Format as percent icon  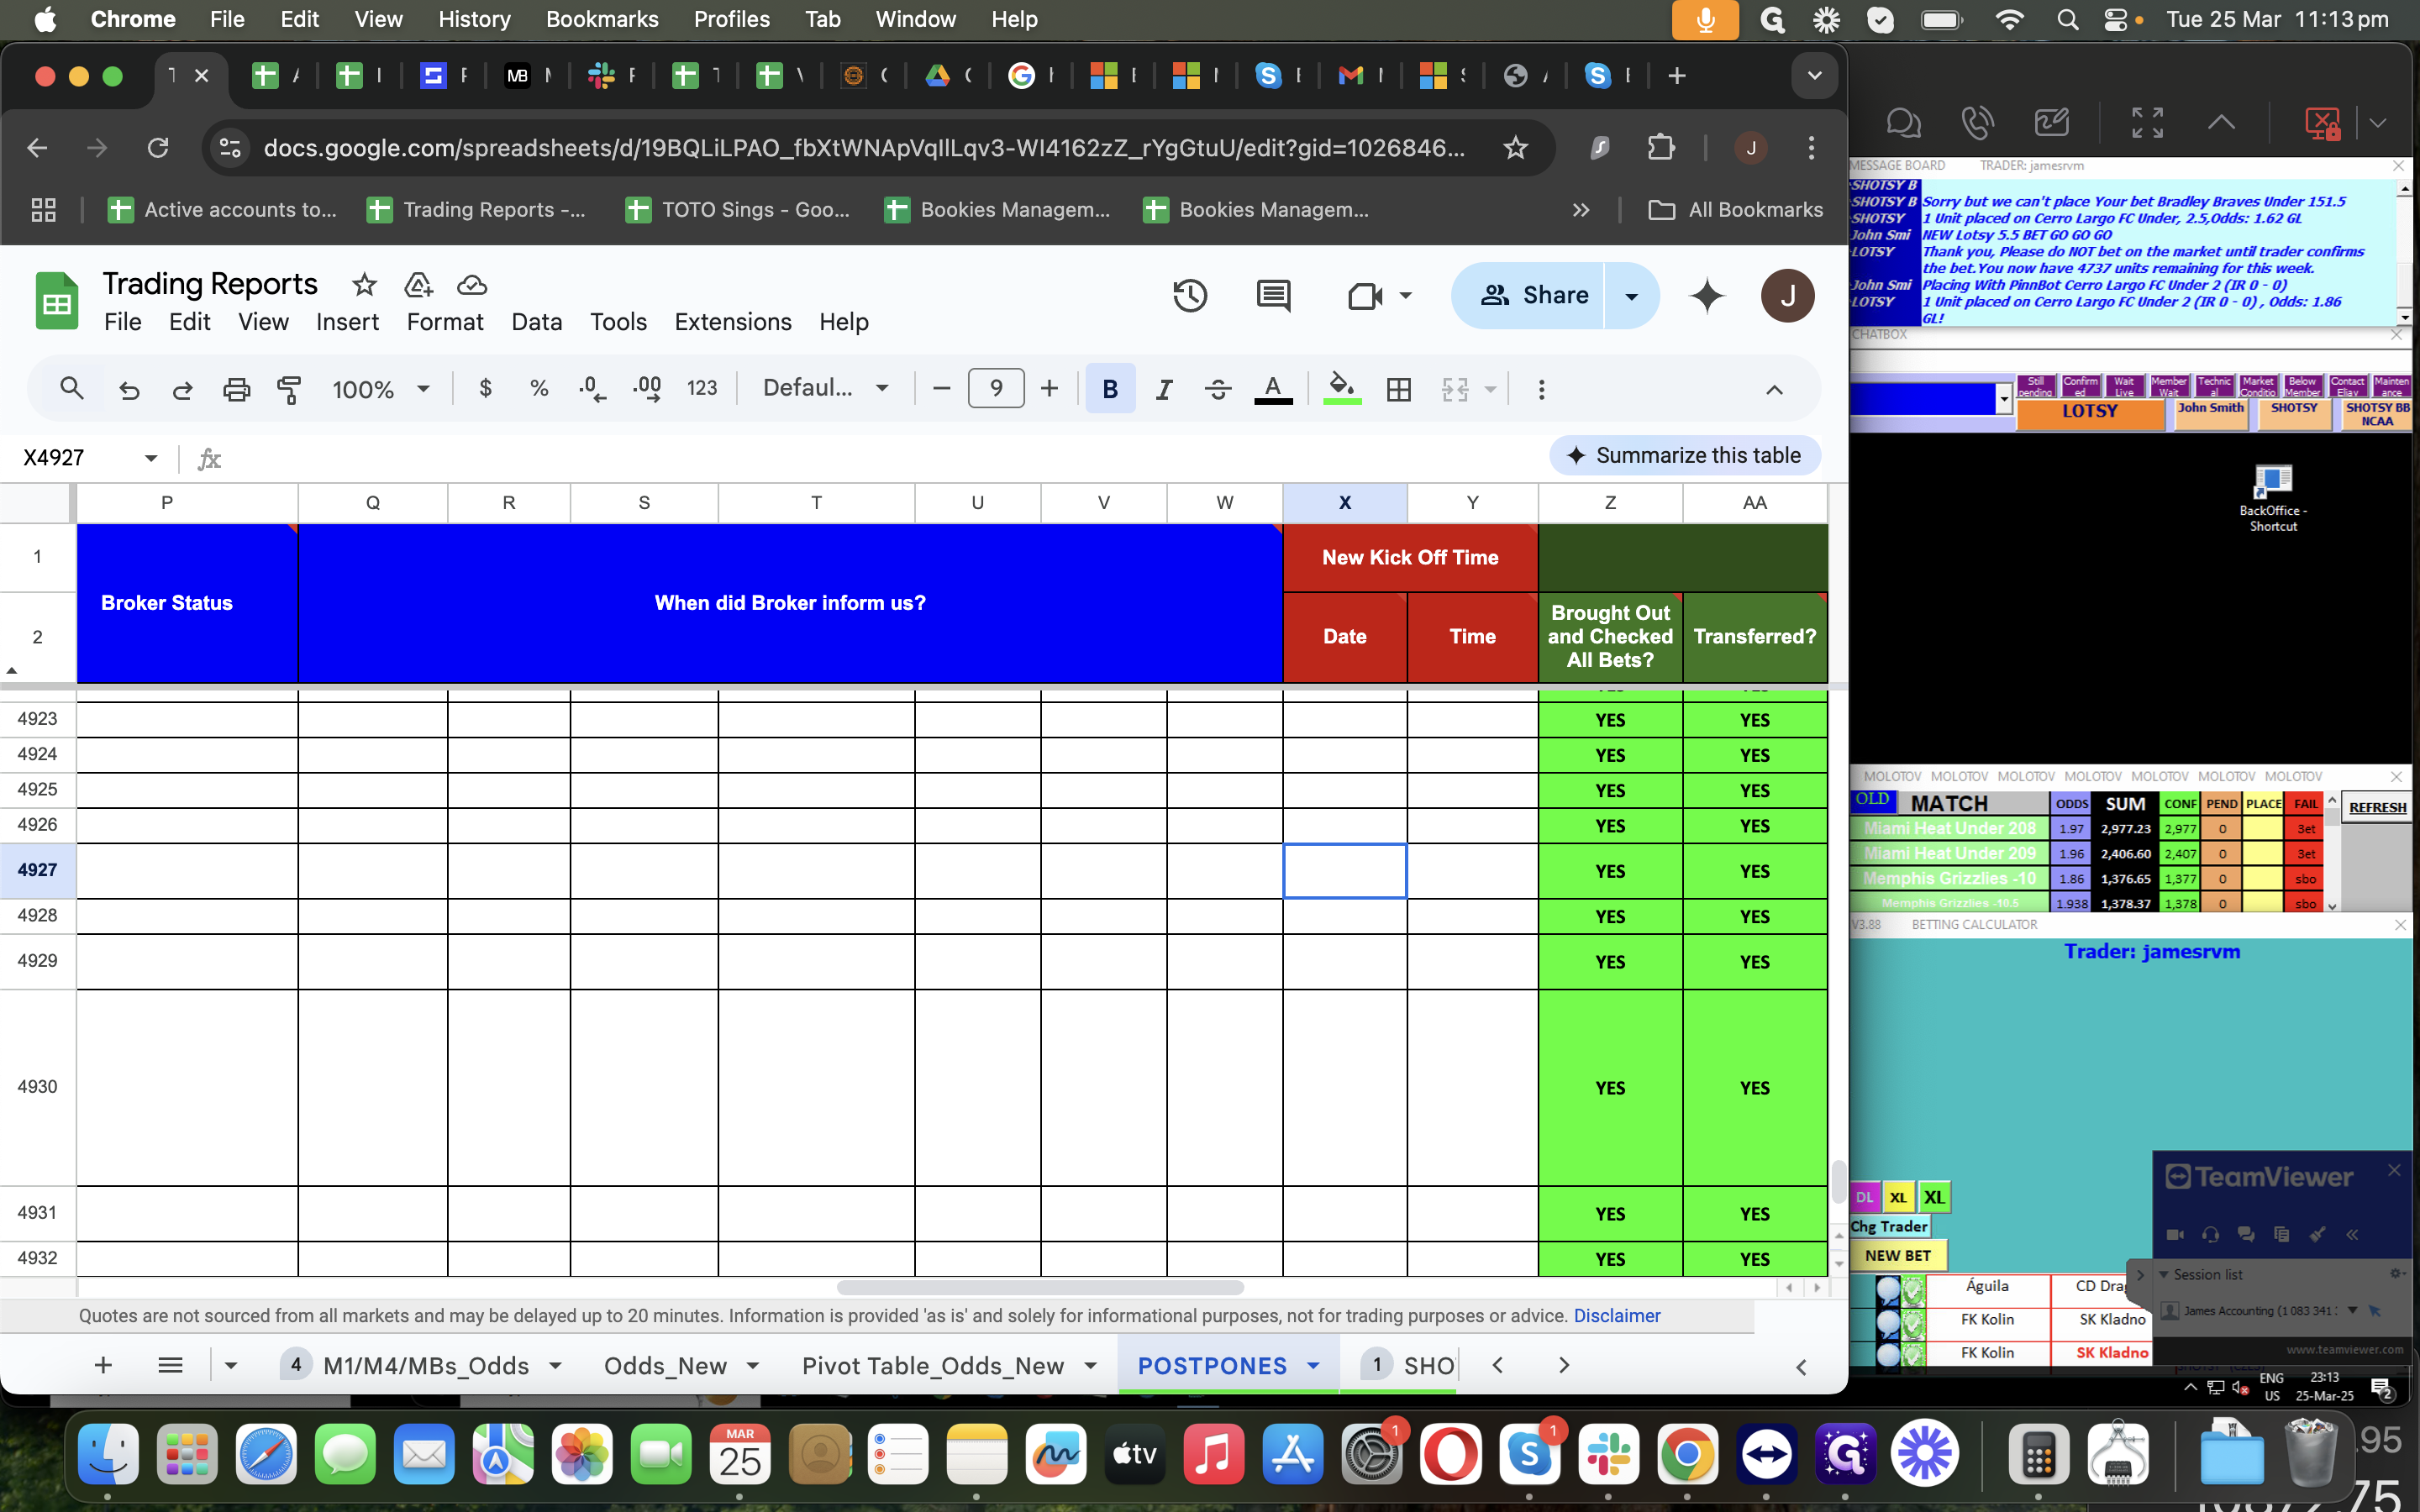coord(539,388)
